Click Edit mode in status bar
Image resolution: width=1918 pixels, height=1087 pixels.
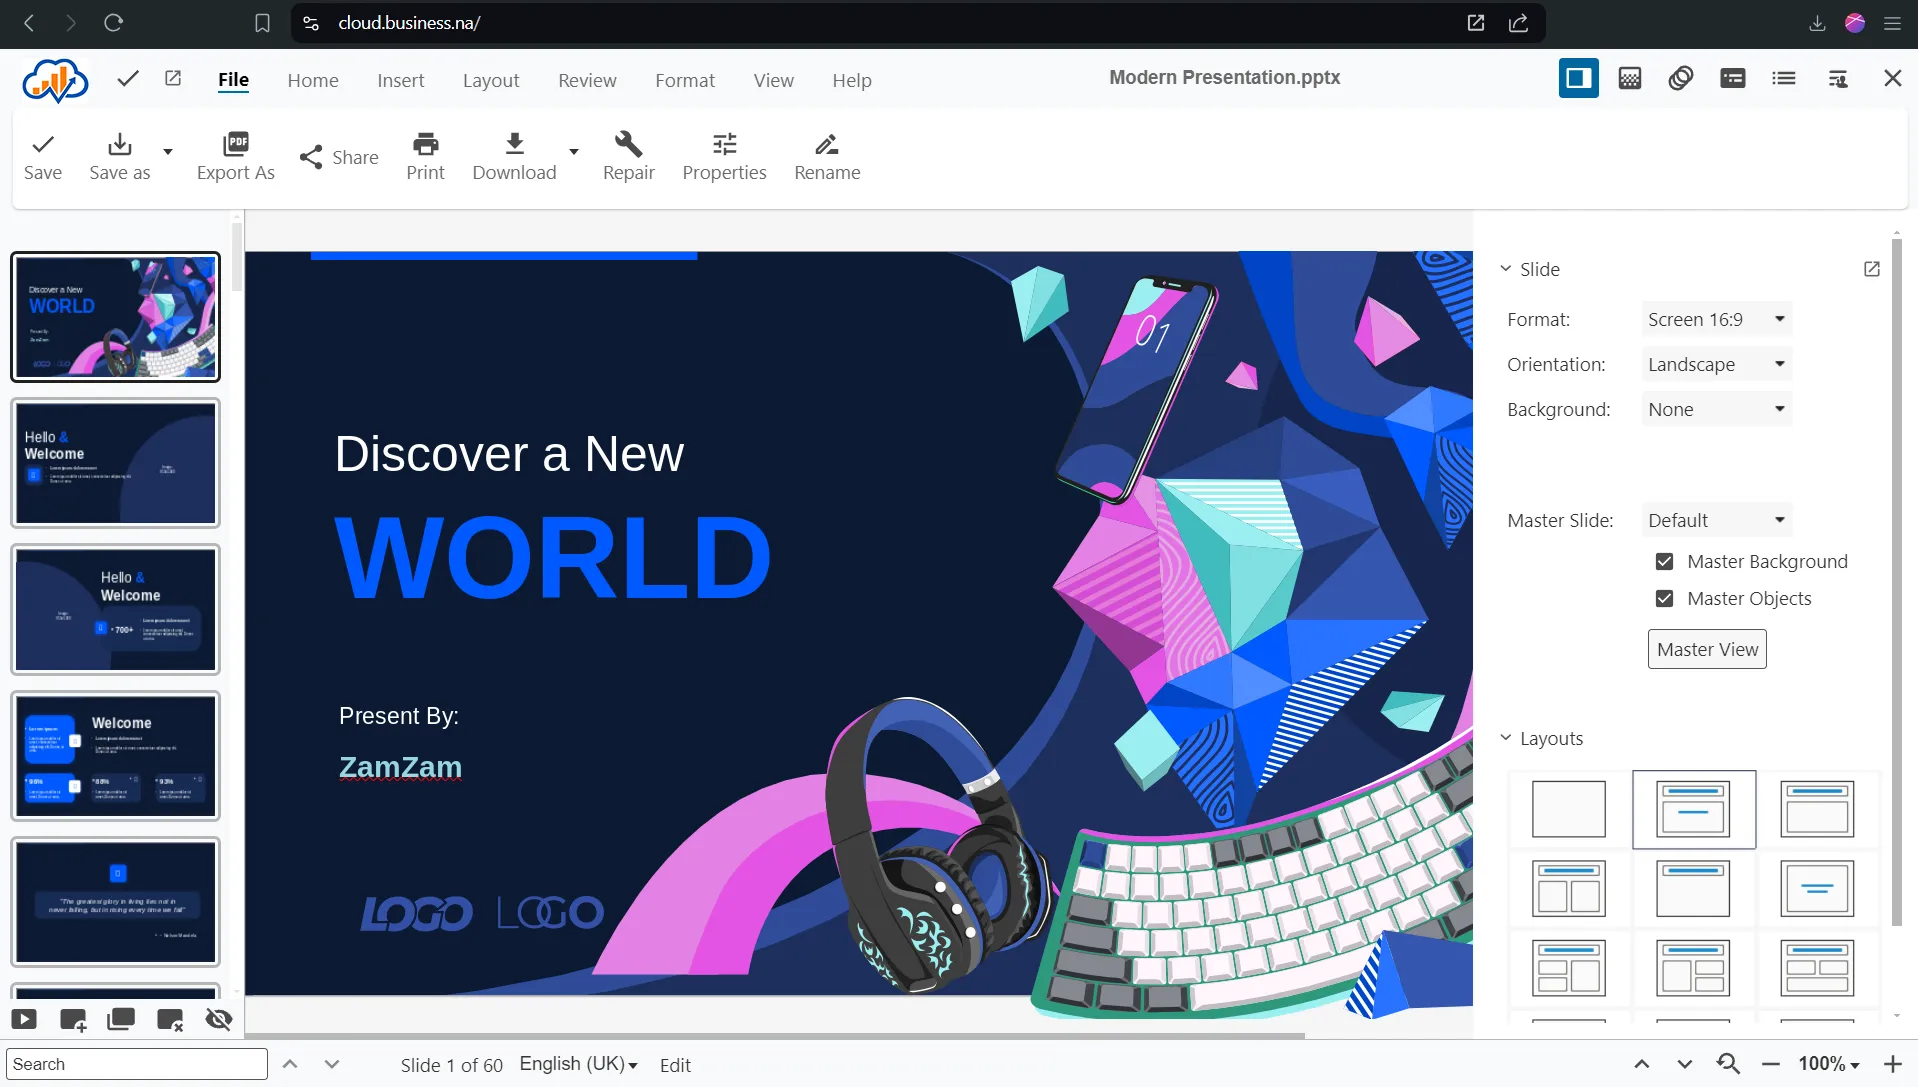coord(675,1065)
